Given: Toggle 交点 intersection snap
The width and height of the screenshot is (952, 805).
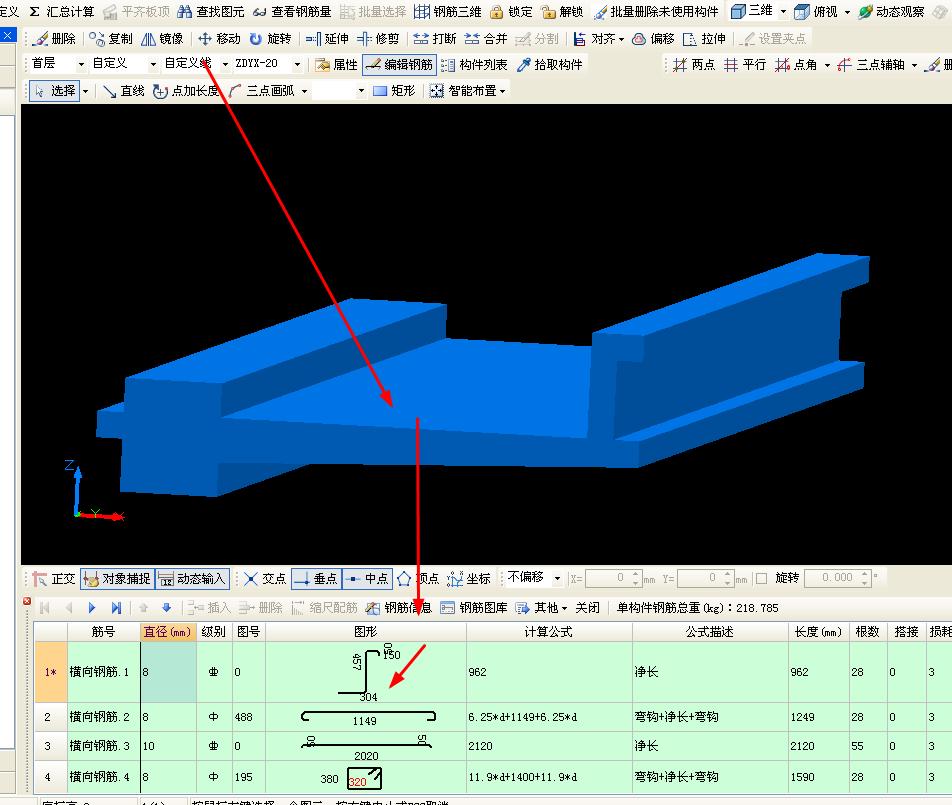Looking at the screenshot, I should (x=265, y=579).
